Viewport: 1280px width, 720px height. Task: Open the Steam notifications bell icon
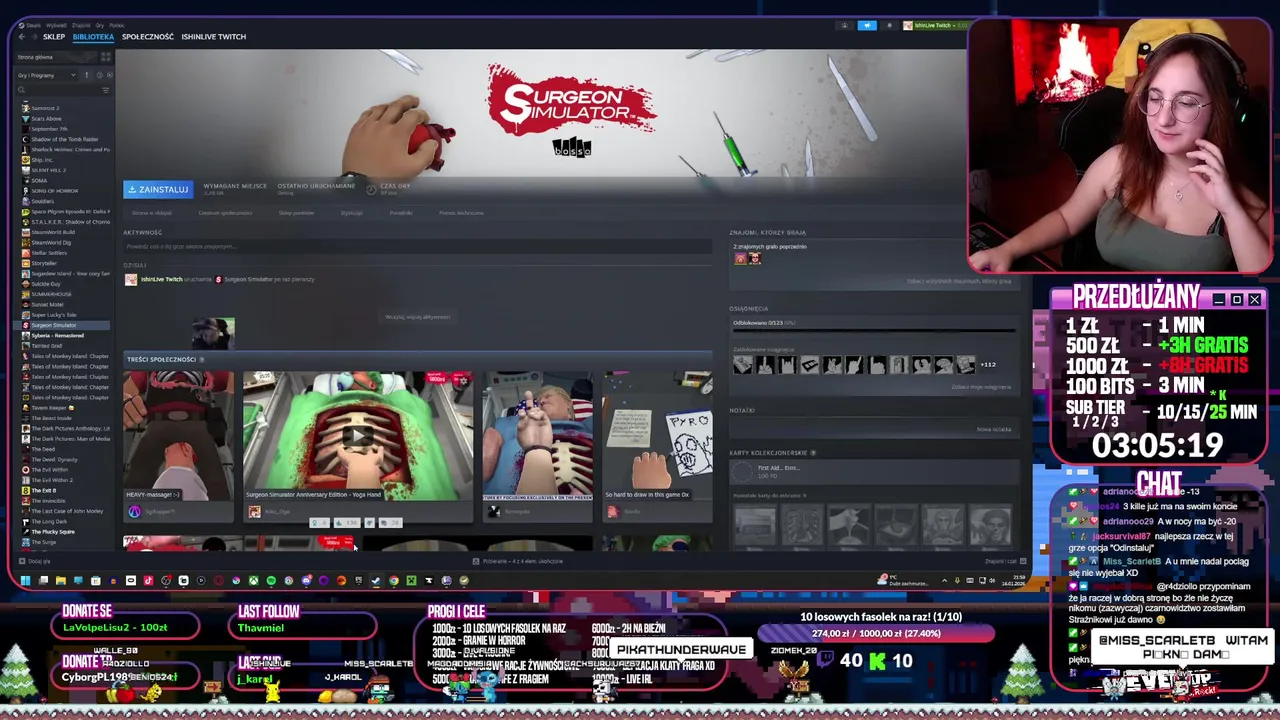coord(889,25)
